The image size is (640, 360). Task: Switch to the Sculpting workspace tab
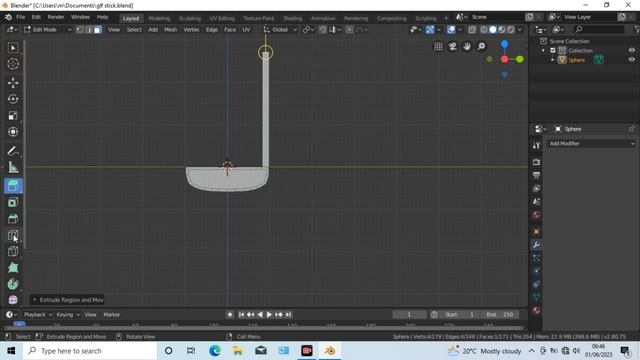coord(190,18)
